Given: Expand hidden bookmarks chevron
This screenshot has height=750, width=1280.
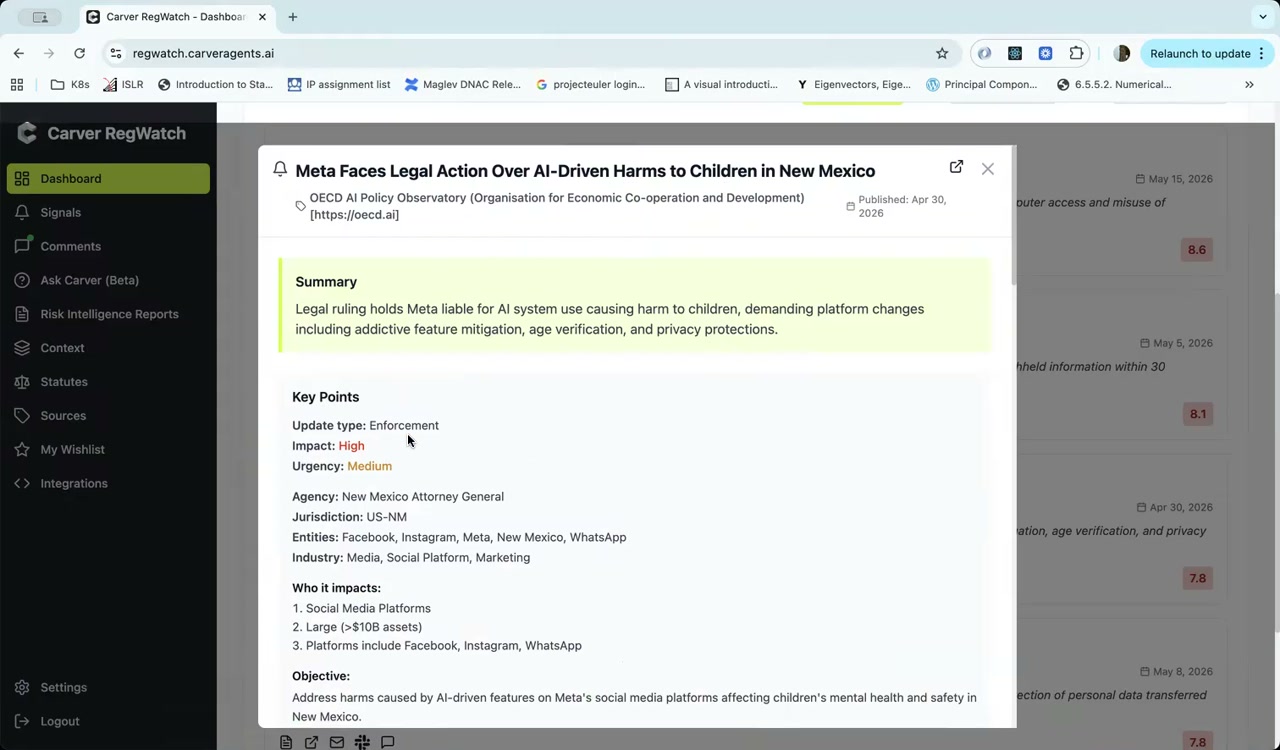Looking at the screenshot, I should click(x=1249, y=84).
